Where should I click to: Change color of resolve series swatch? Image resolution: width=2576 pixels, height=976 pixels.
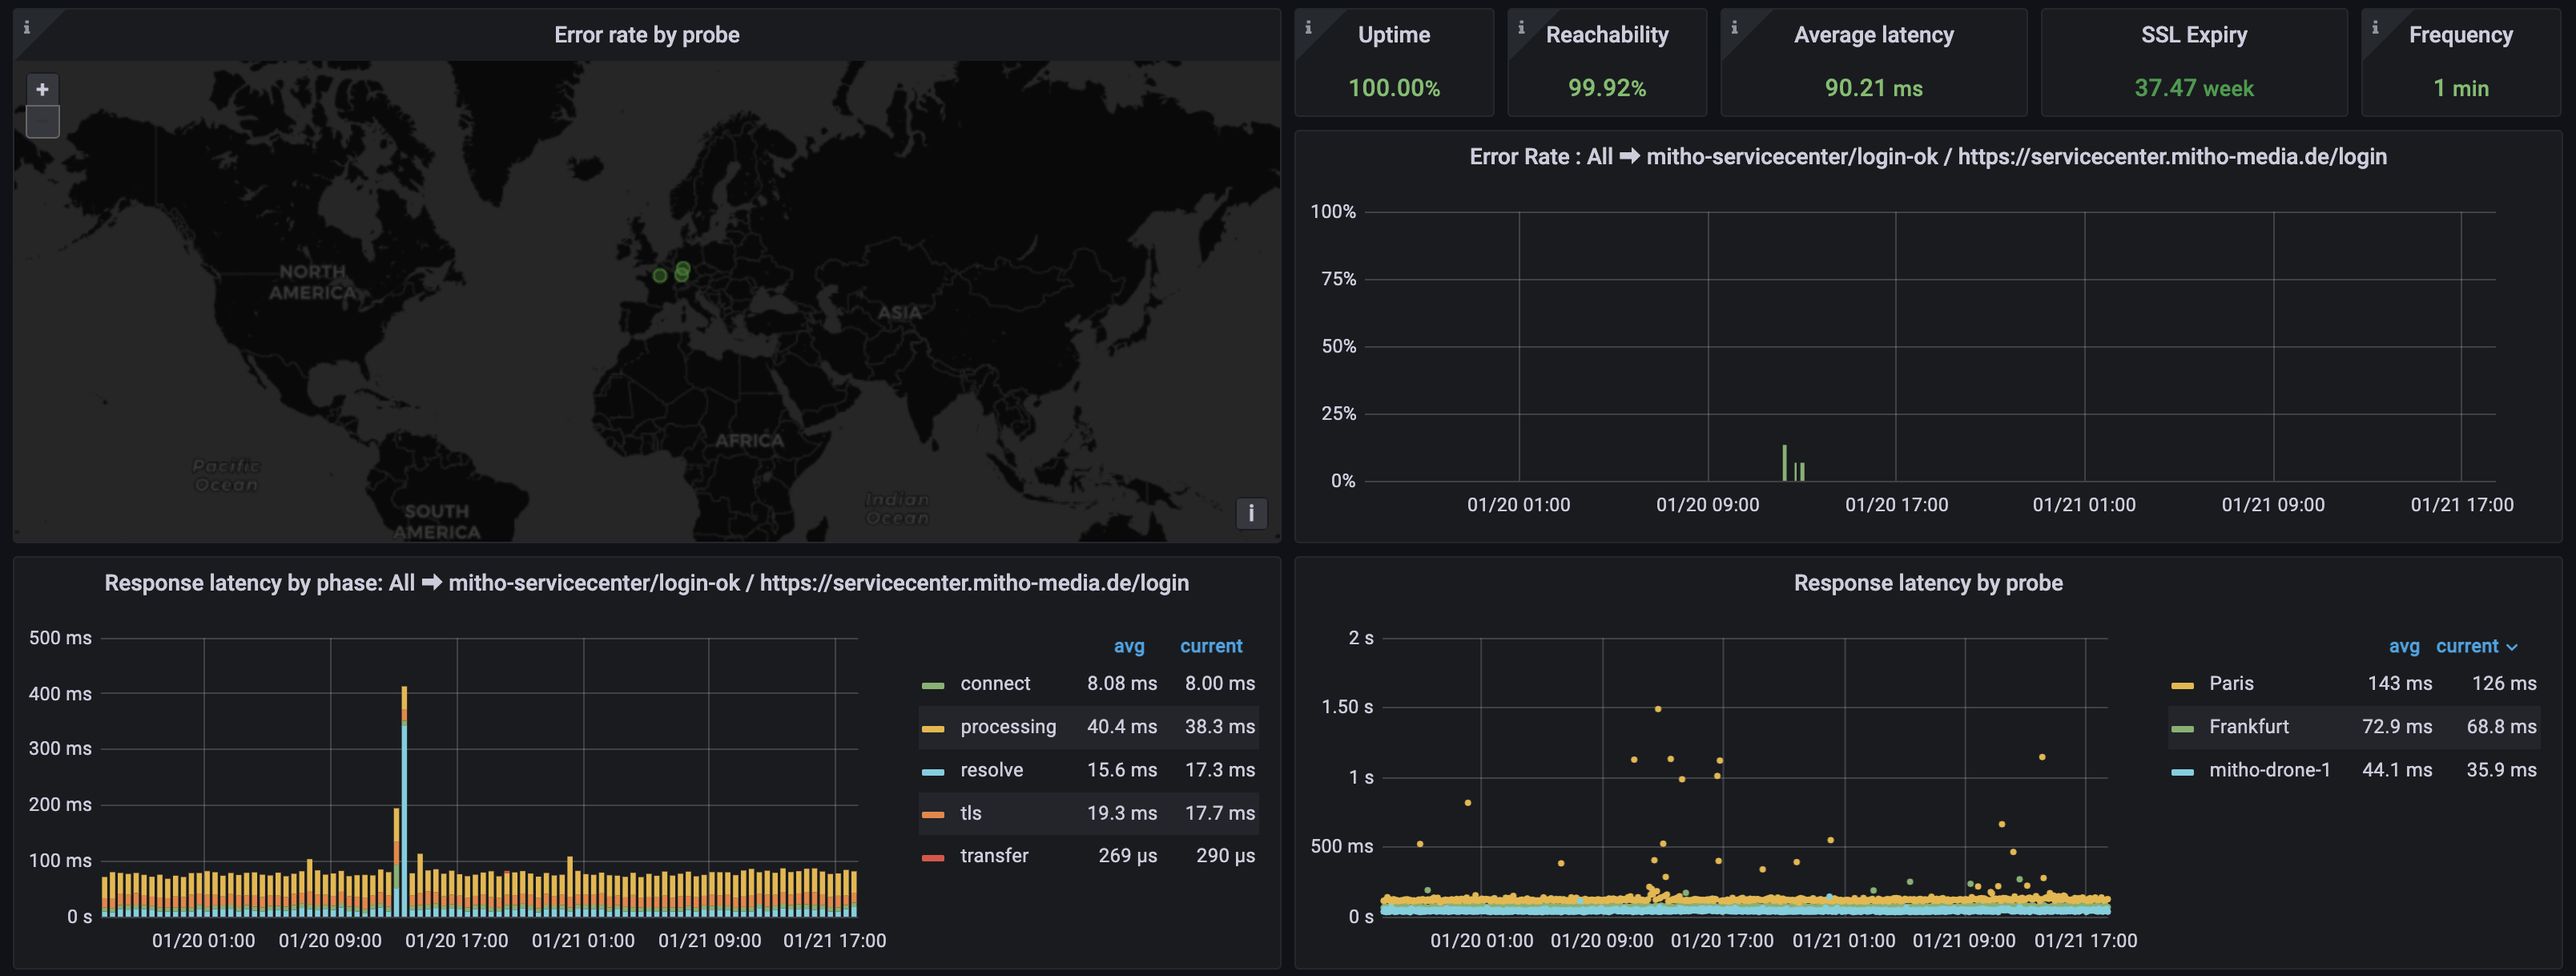click(933, 772)
